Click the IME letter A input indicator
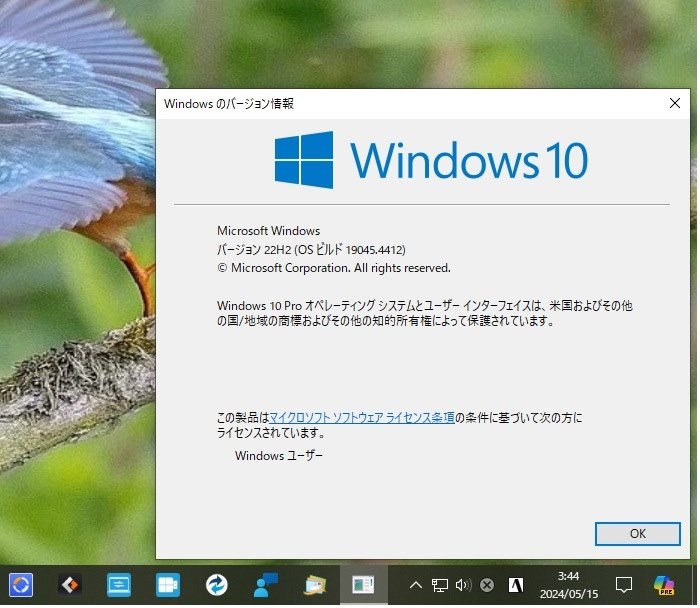The height and width of the screenshot is (608, 700). (x=516, y=585)
